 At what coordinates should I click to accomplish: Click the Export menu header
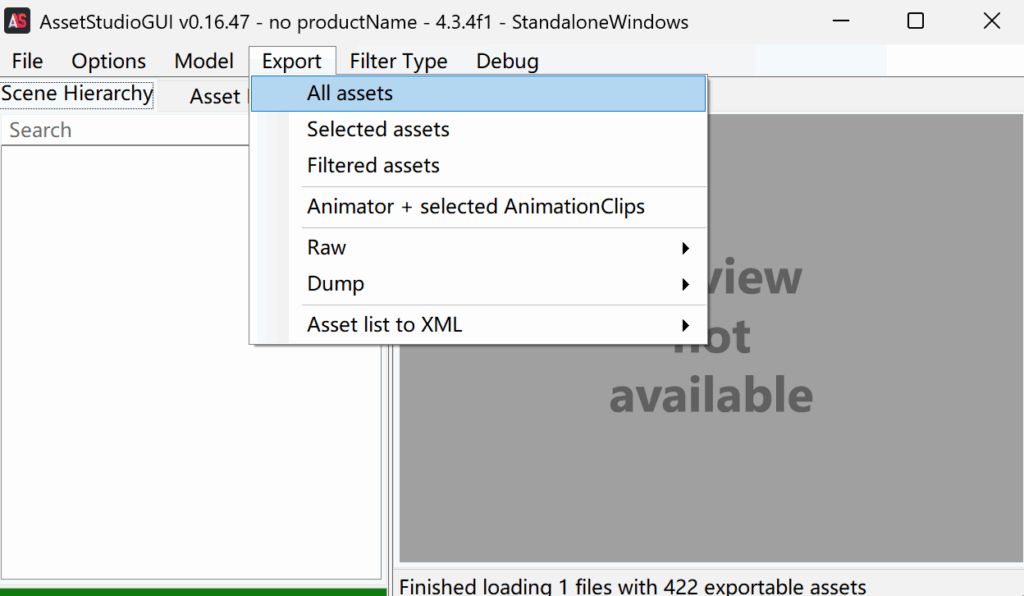pos(292,61)
